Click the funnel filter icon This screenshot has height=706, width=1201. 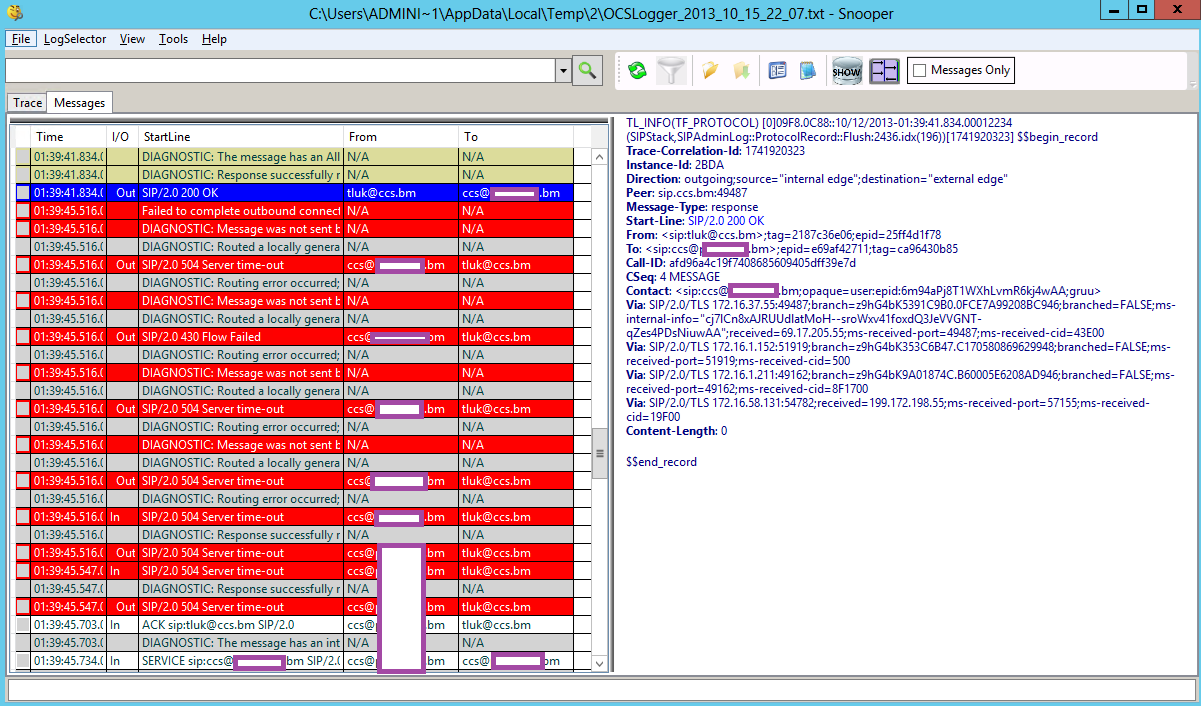(672, 71)
